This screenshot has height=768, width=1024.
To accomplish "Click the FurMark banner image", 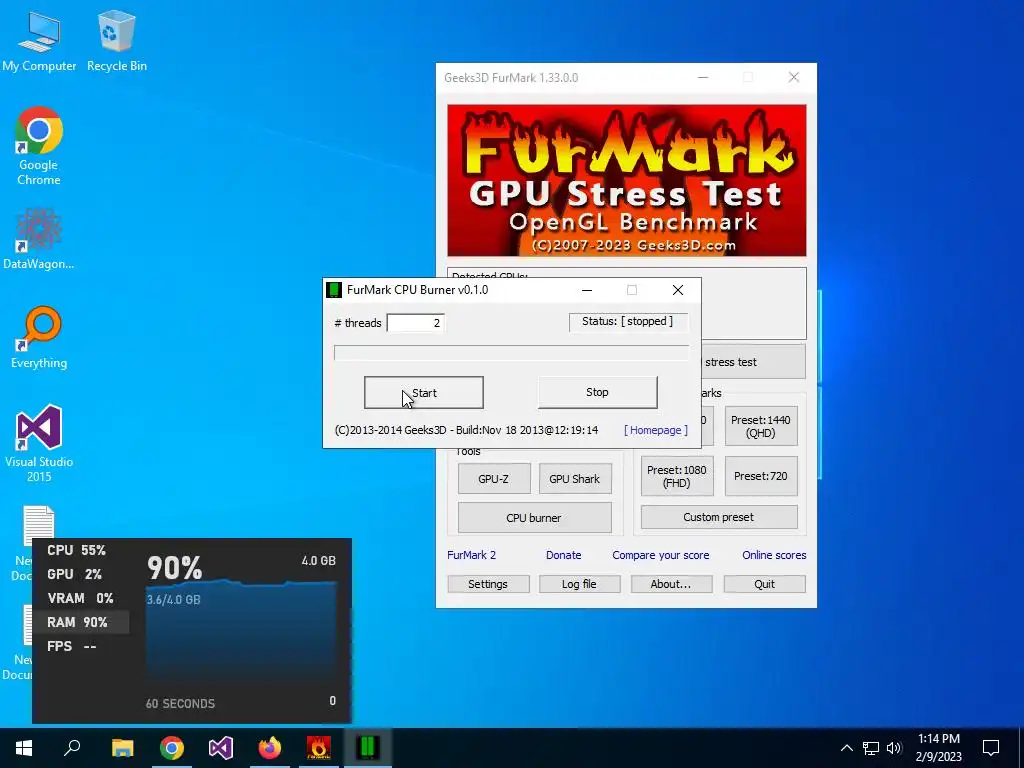I will tap(627, 181).
